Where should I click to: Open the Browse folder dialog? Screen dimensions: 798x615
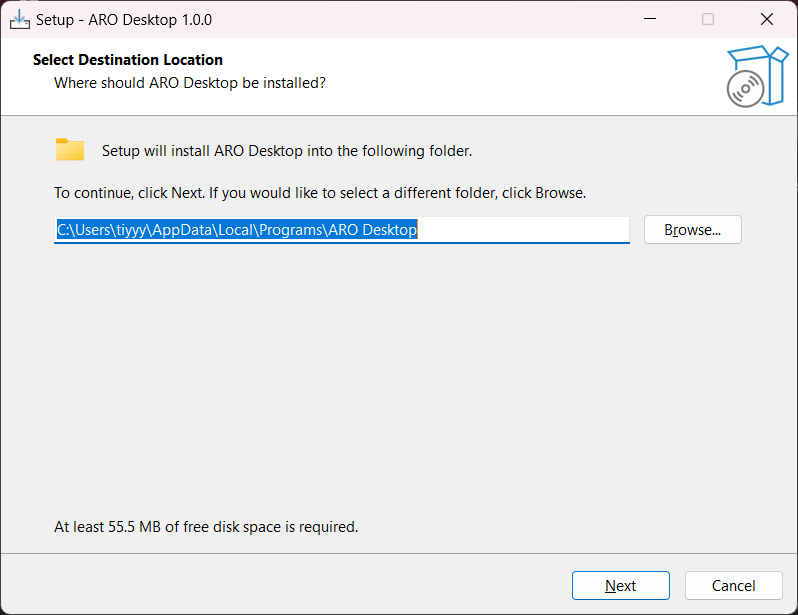(x=693, y=230)
